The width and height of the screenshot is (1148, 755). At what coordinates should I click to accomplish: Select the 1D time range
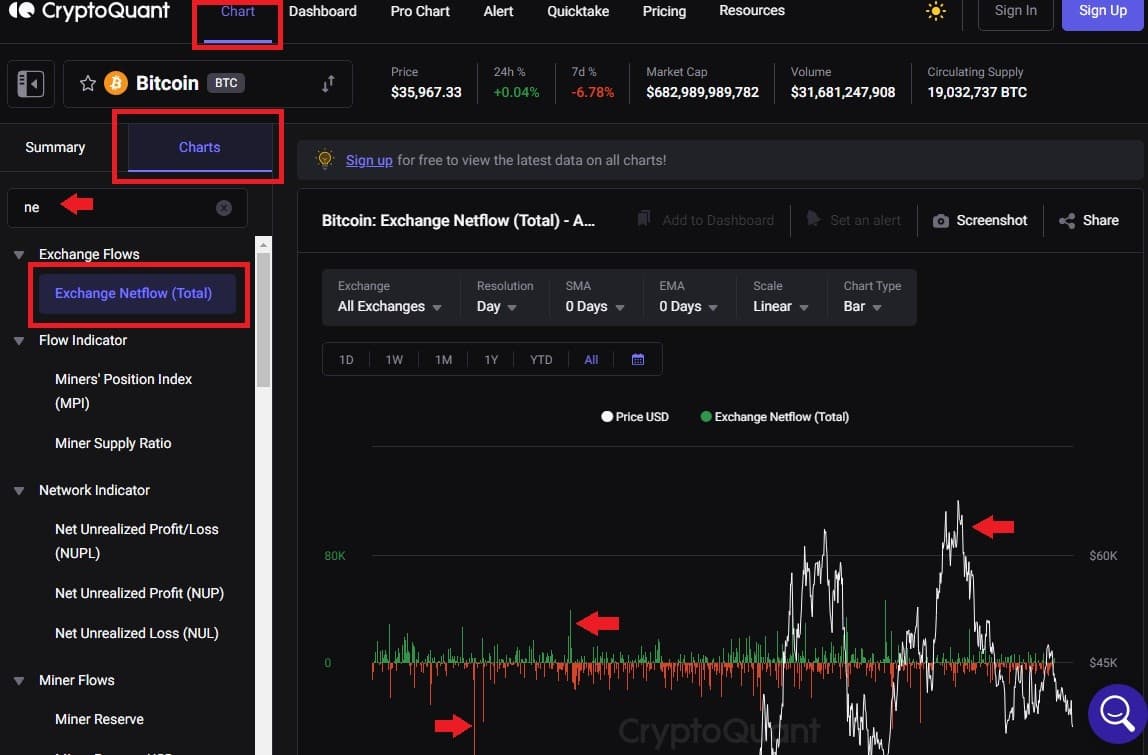[x=346, y=360]
